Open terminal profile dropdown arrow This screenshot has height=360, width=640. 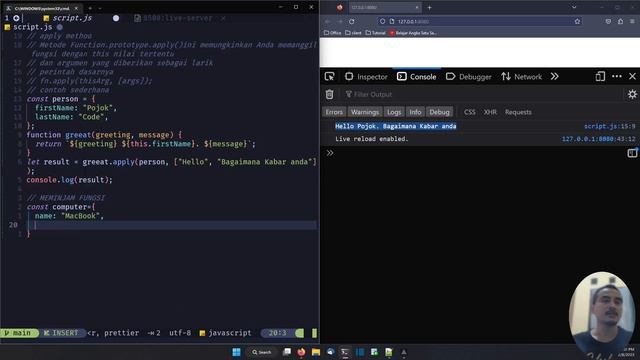click(x=100, y=8)
